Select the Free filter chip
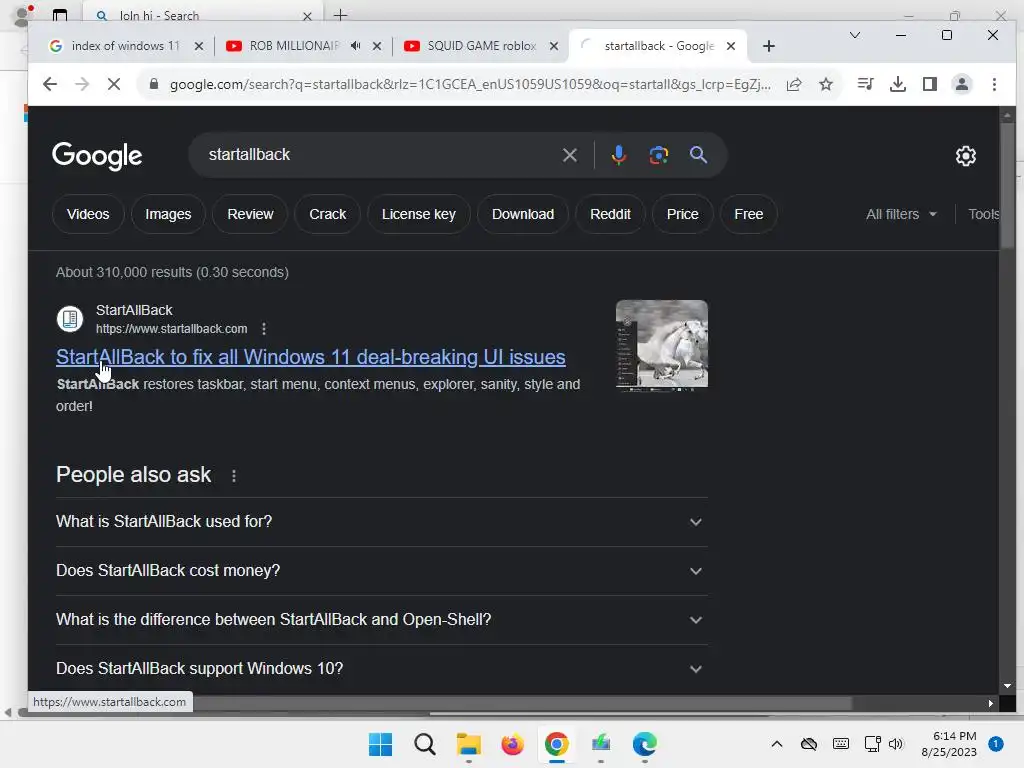The image size is (1024, 768). pos(748,214)
